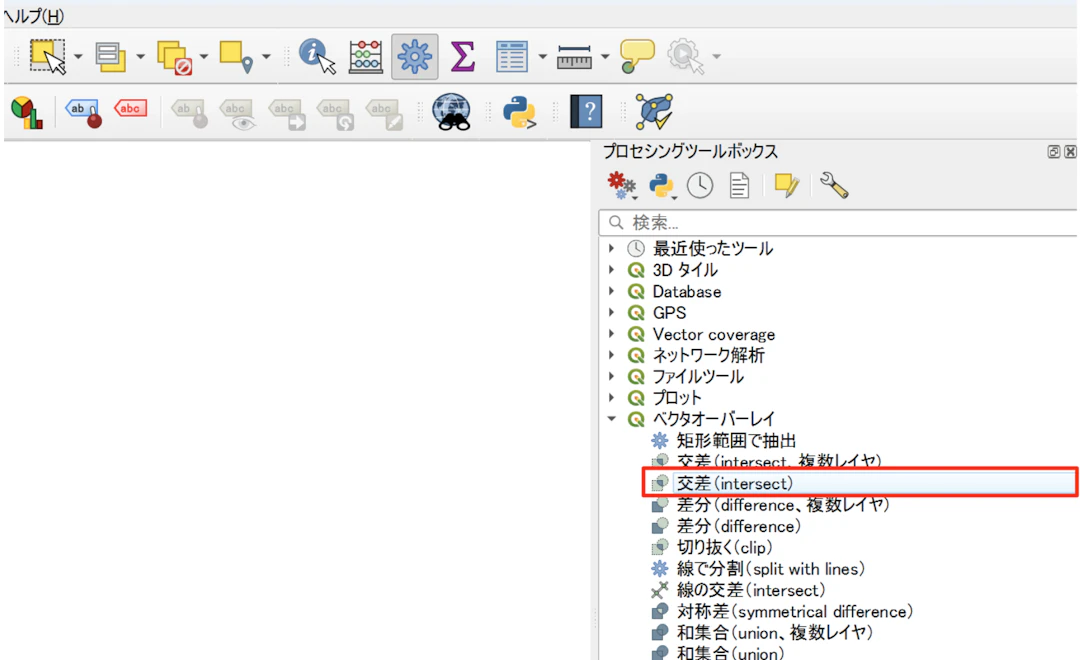Screen dimensions: 1080x660
Task: Expand the ネットワーク解析 group
Action: [611, 355]
